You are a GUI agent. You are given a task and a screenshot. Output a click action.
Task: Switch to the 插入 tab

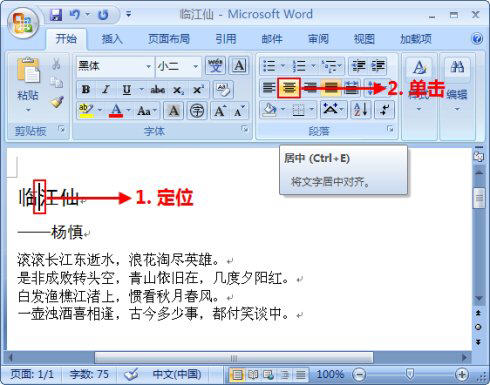click(x=112, y=39)
